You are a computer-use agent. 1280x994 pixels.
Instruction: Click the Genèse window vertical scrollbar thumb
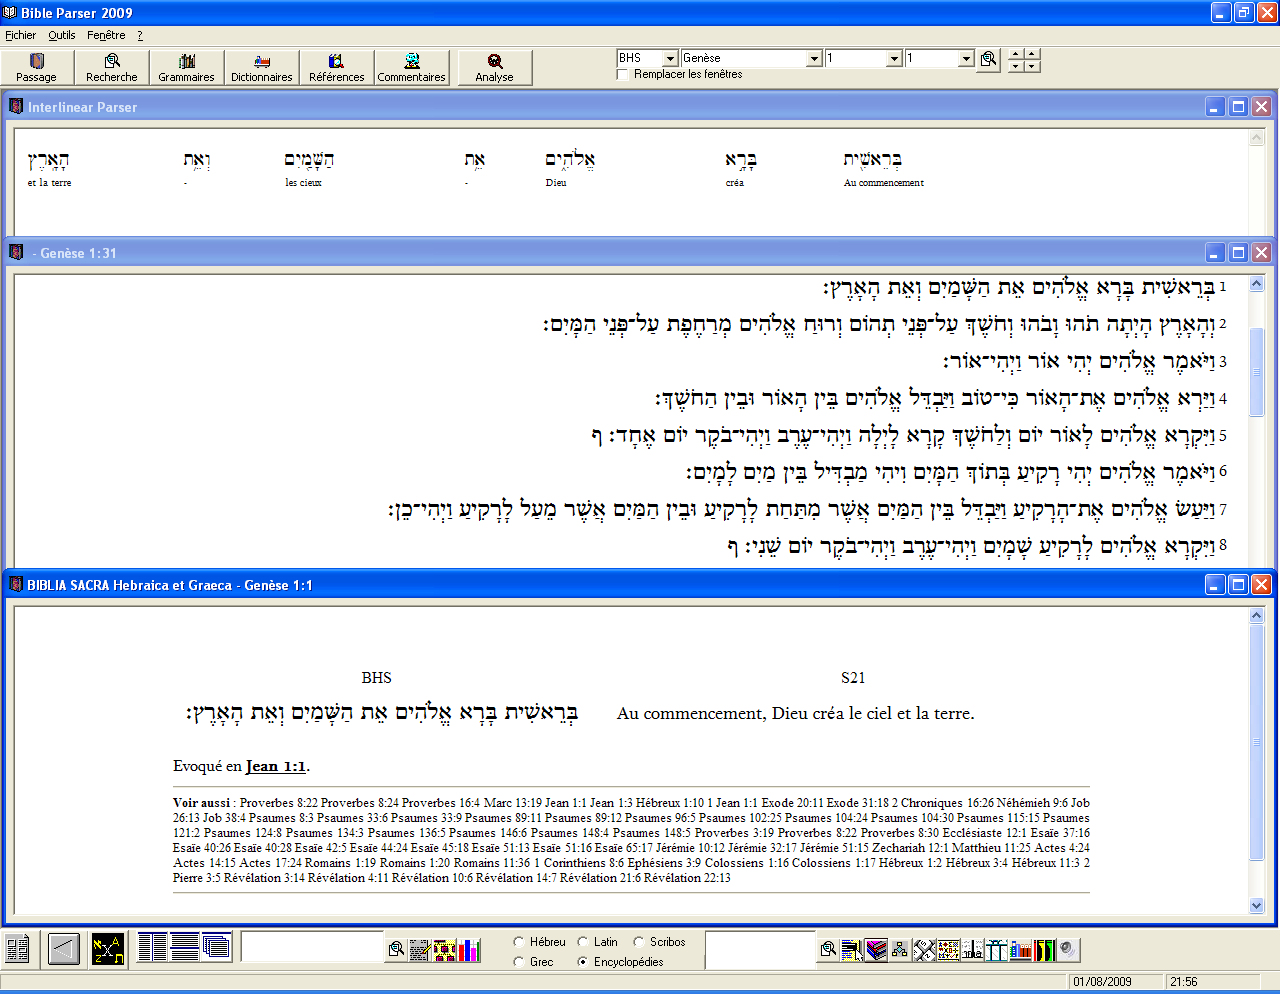(x=1257, y=371)
